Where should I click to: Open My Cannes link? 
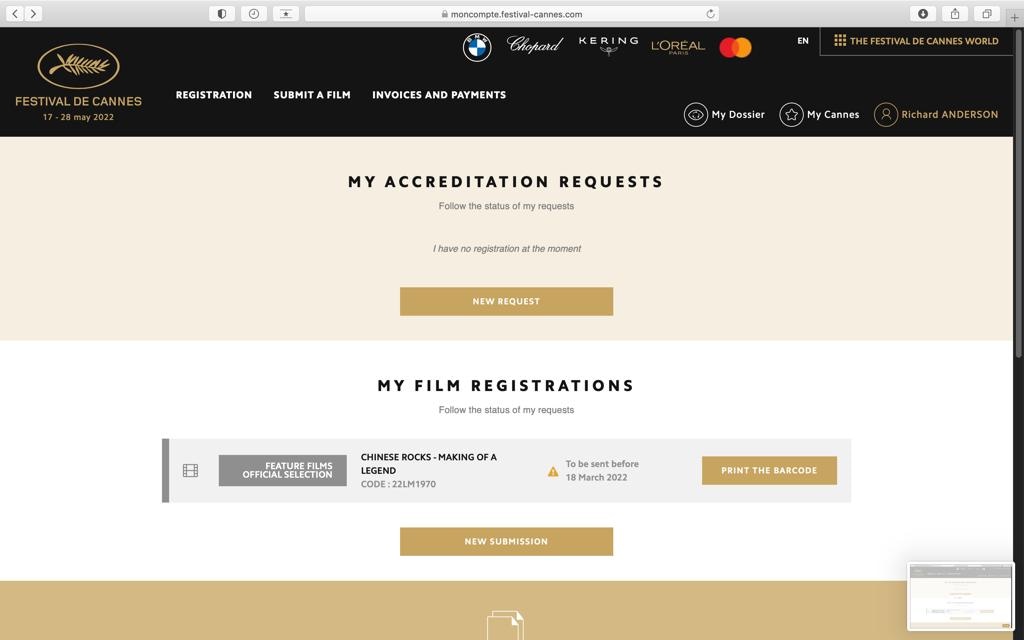point(833,114)
